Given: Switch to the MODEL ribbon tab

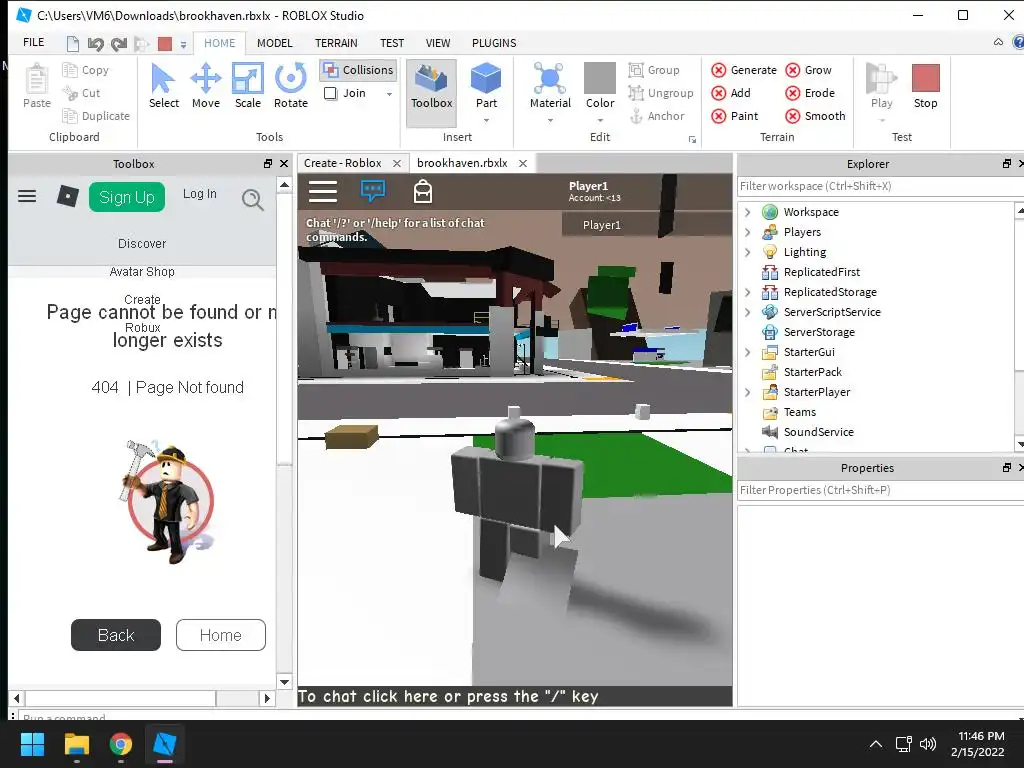Looking at the screenshot, I should [274, 43].
